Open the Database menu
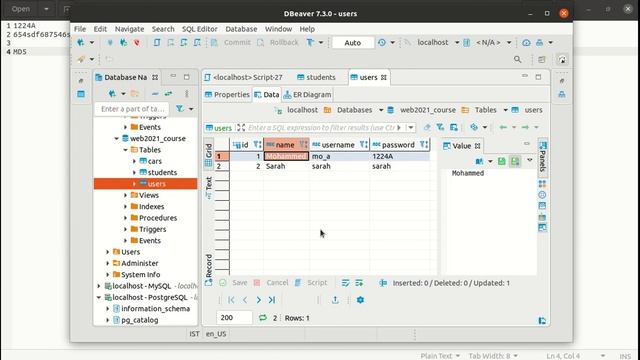The height and width of the screenshot is (360, 640). coord(241,29)
